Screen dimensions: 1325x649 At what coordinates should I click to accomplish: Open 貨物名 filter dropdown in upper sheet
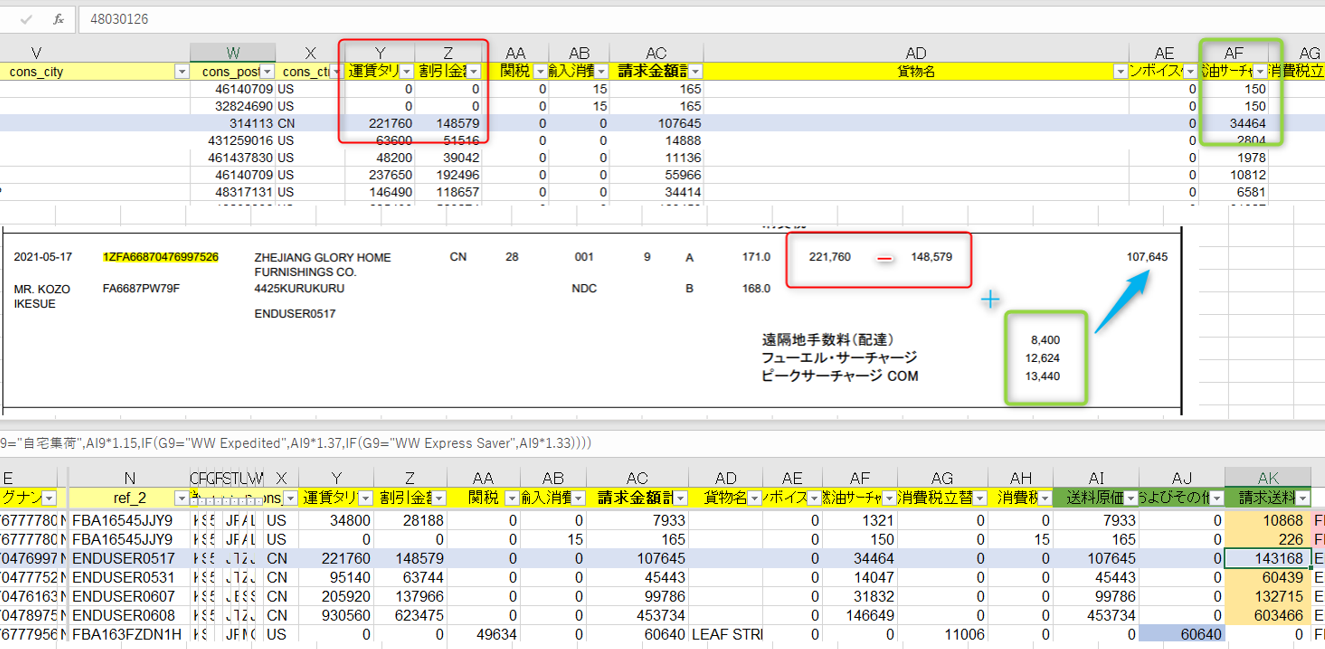coord(1121,72)
